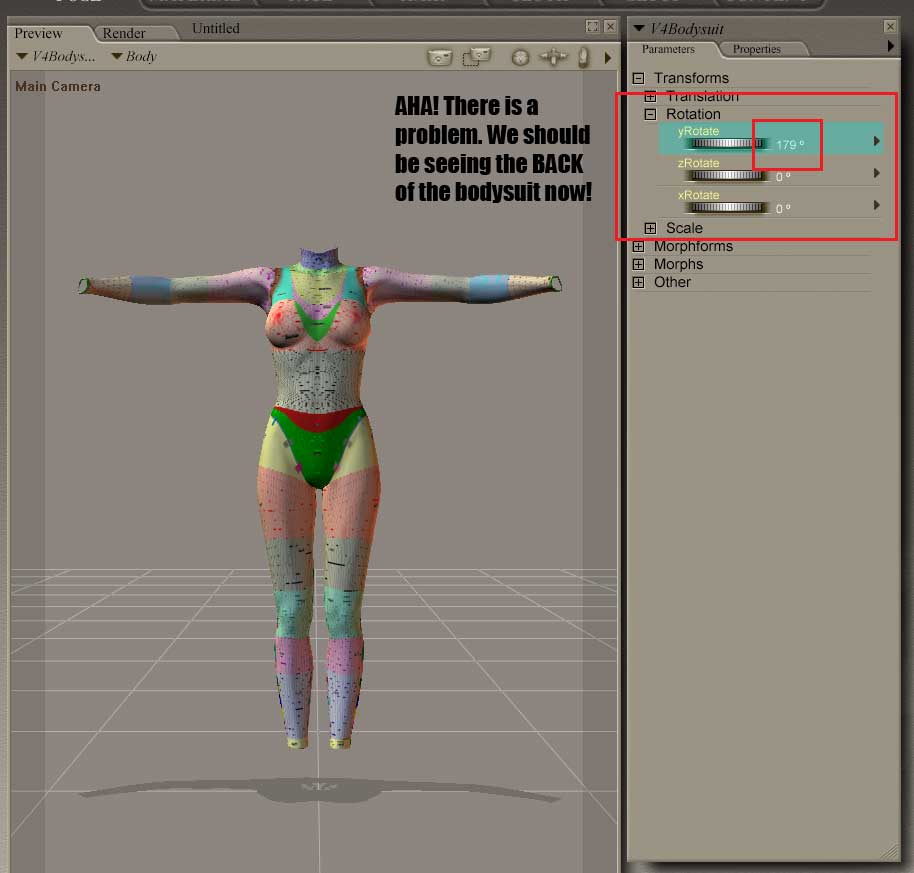Screen dimensions: 914x873
Task: Expand the Scale group
Action: pos(650,229)
